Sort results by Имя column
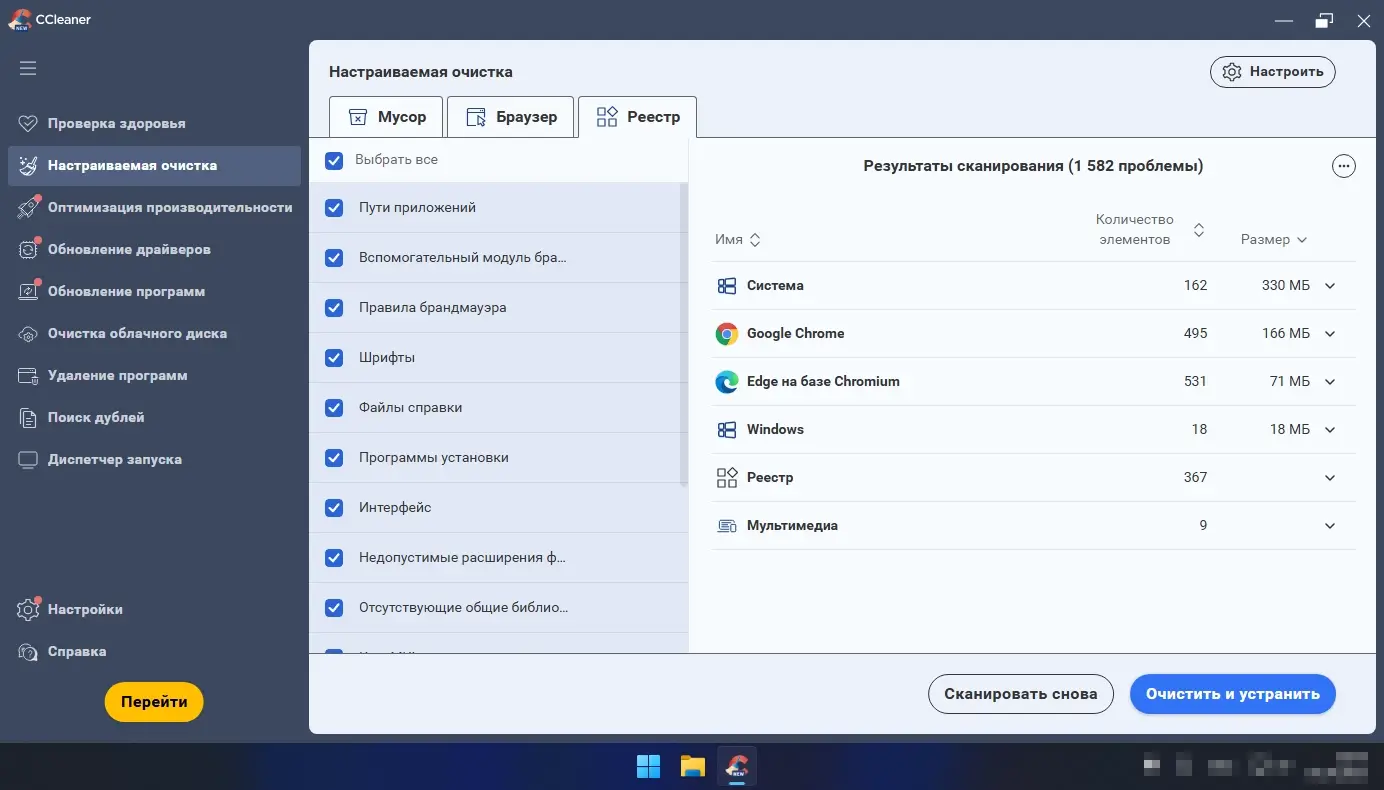The image size is (1384, 790). (x=738, y=240)
